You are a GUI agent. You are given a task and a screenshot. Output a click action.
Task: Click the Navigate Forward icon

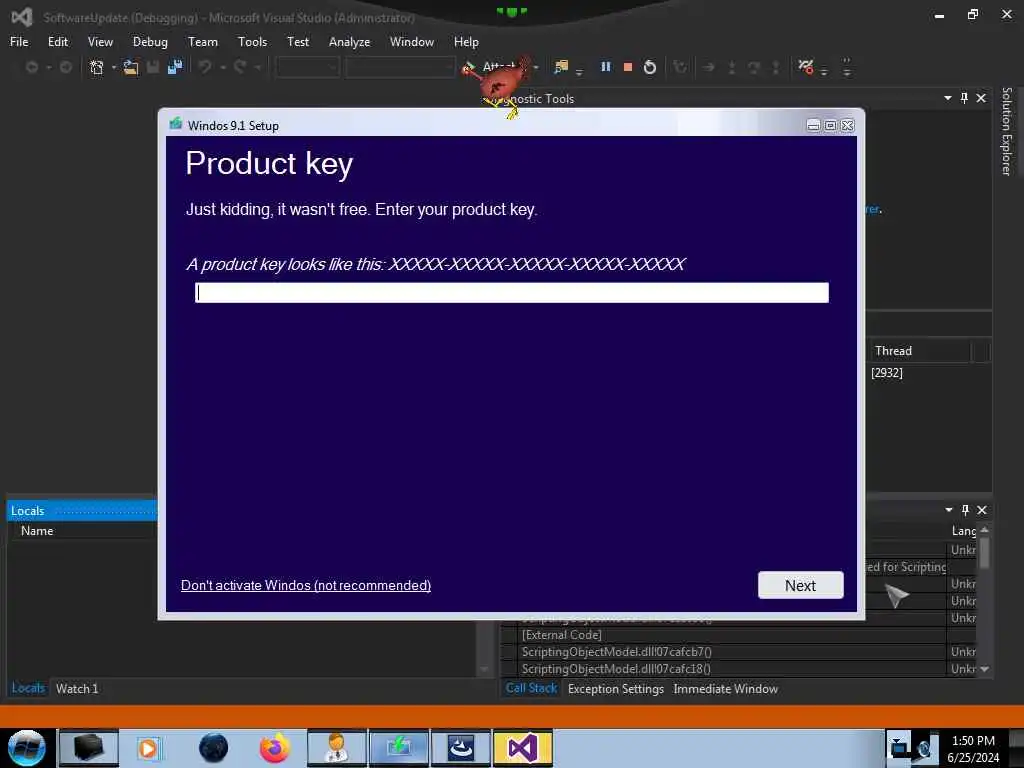tap(65, 67)
